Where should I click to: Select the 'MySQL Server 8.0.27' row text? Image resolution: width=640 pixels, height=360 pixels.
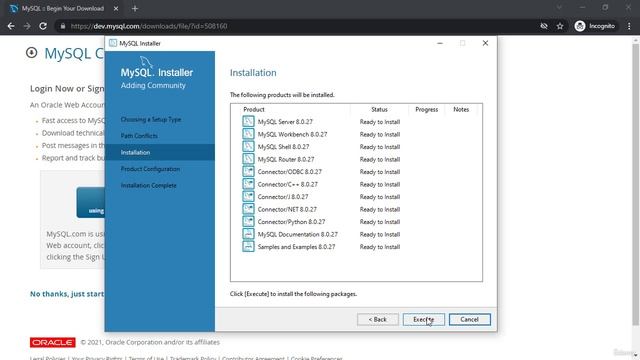[x=285, y=122]
